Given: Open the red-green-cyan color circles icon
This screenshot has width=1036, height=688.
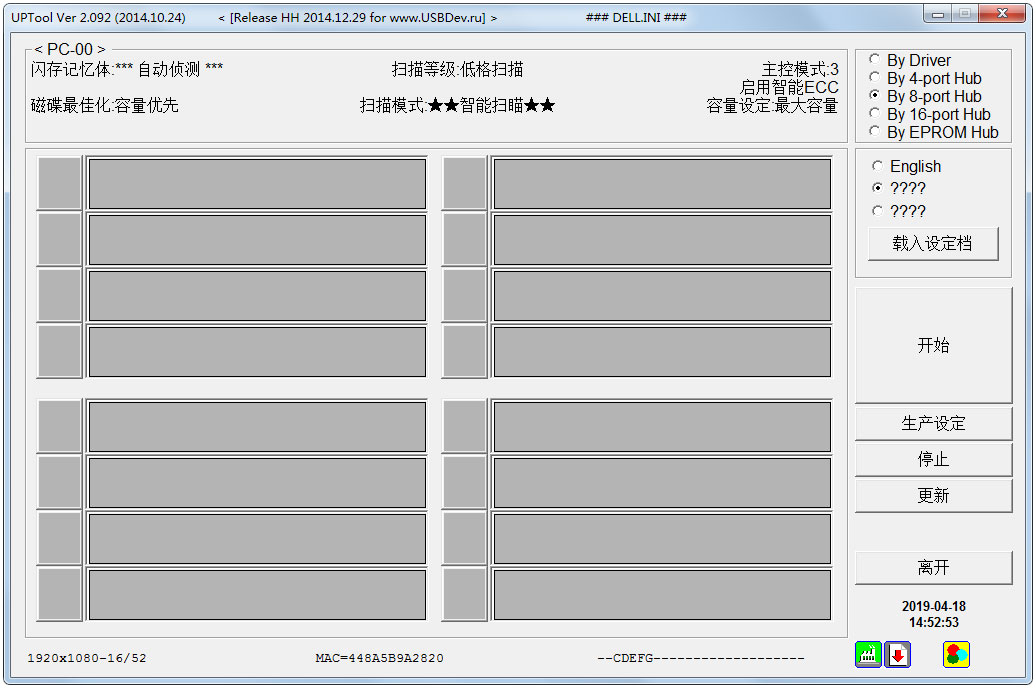Looking at the screenshot, I should (x=956, y=654).
